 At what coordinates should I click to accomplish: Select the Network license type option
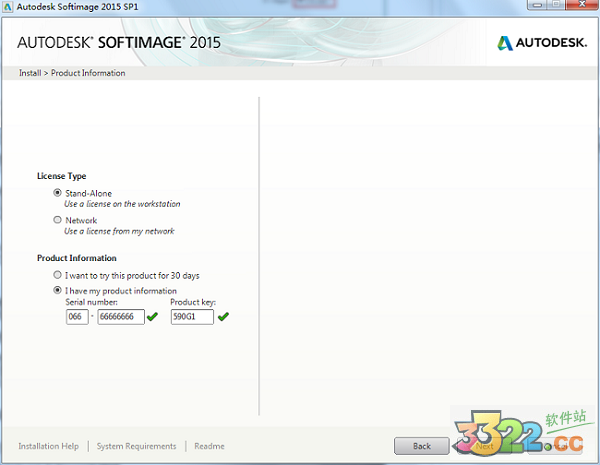click(57, 220)
